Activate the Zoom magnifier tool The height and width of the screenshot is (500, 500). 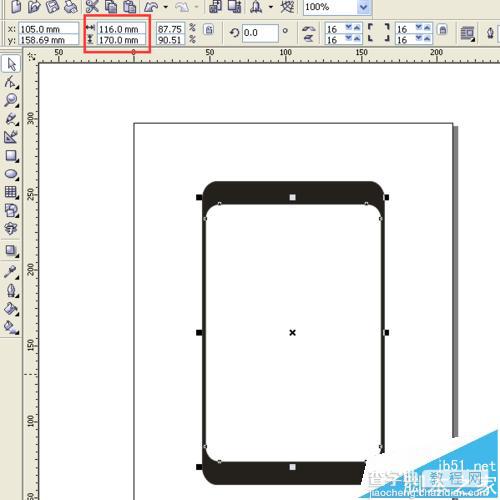(x=11, y=100)
